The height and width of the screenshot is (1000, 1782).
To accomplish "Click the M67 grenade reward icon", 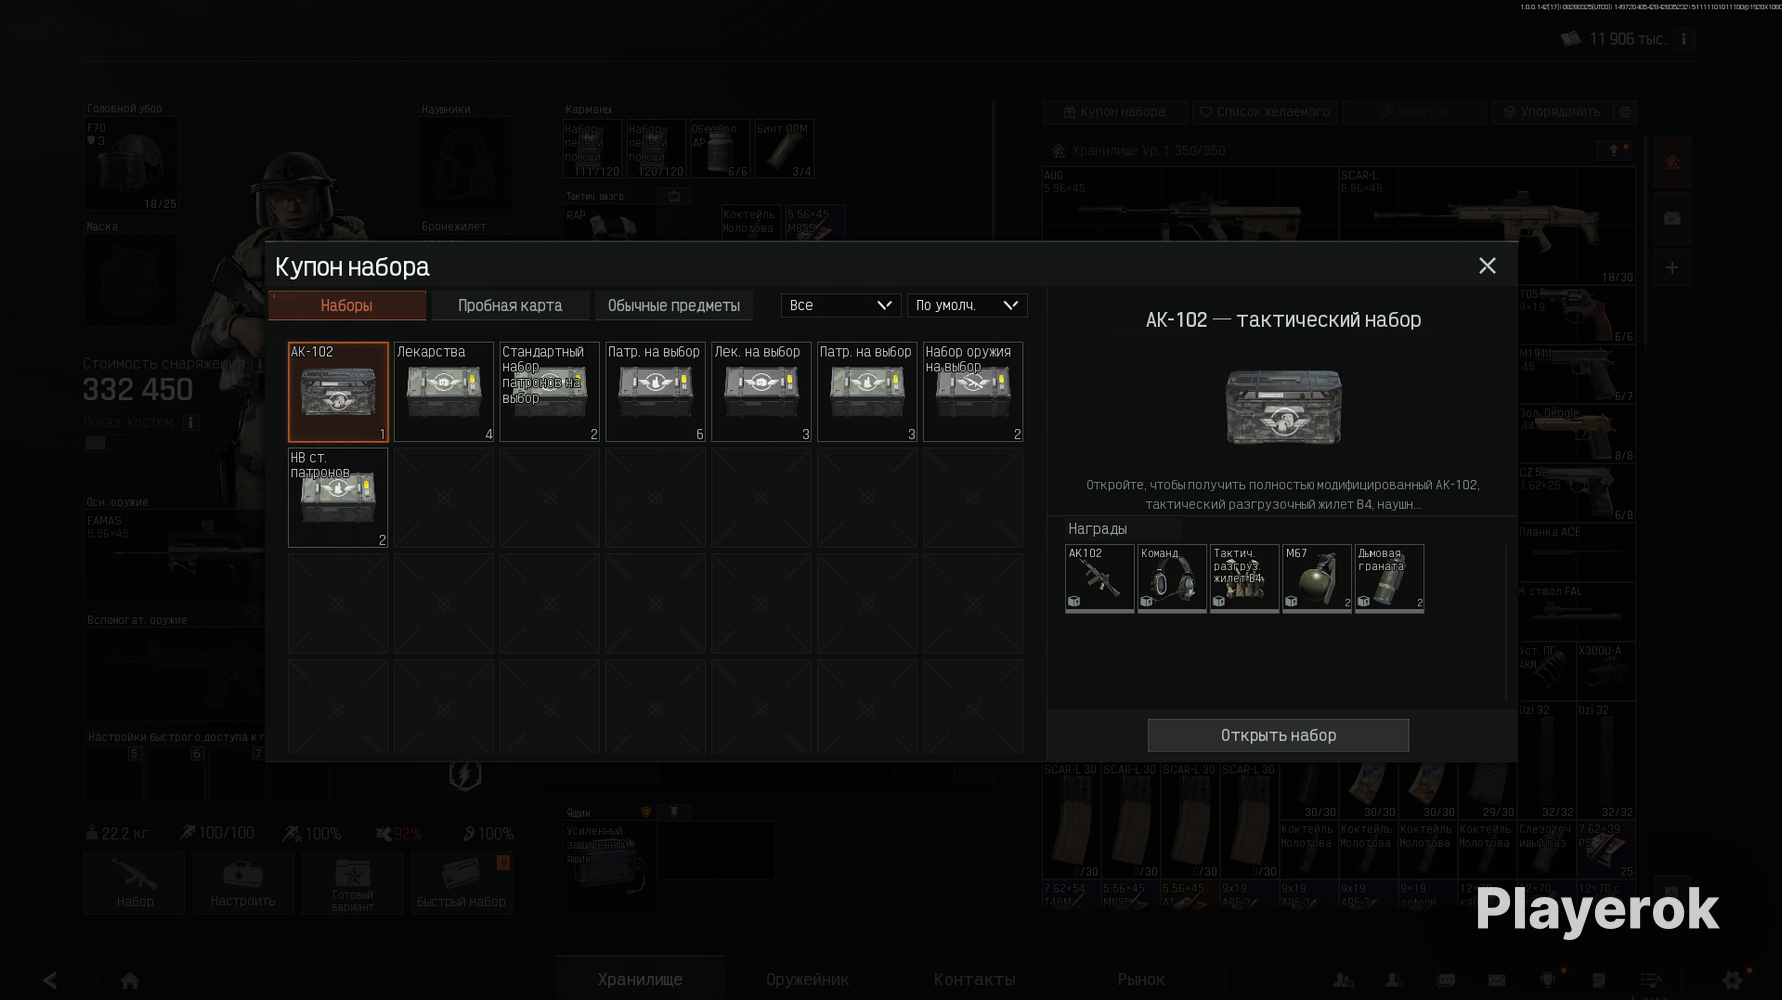I will (1317, 578).
